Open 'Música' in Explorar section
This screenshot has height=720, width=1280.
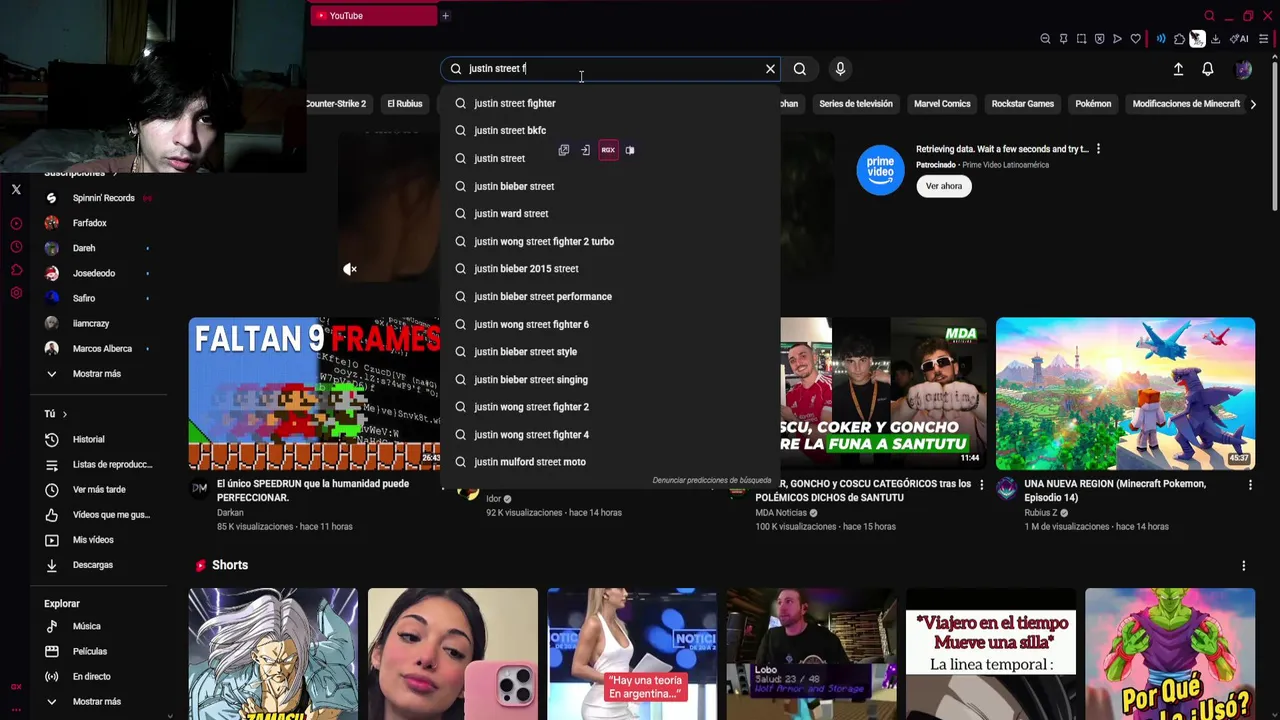[98, 626]
